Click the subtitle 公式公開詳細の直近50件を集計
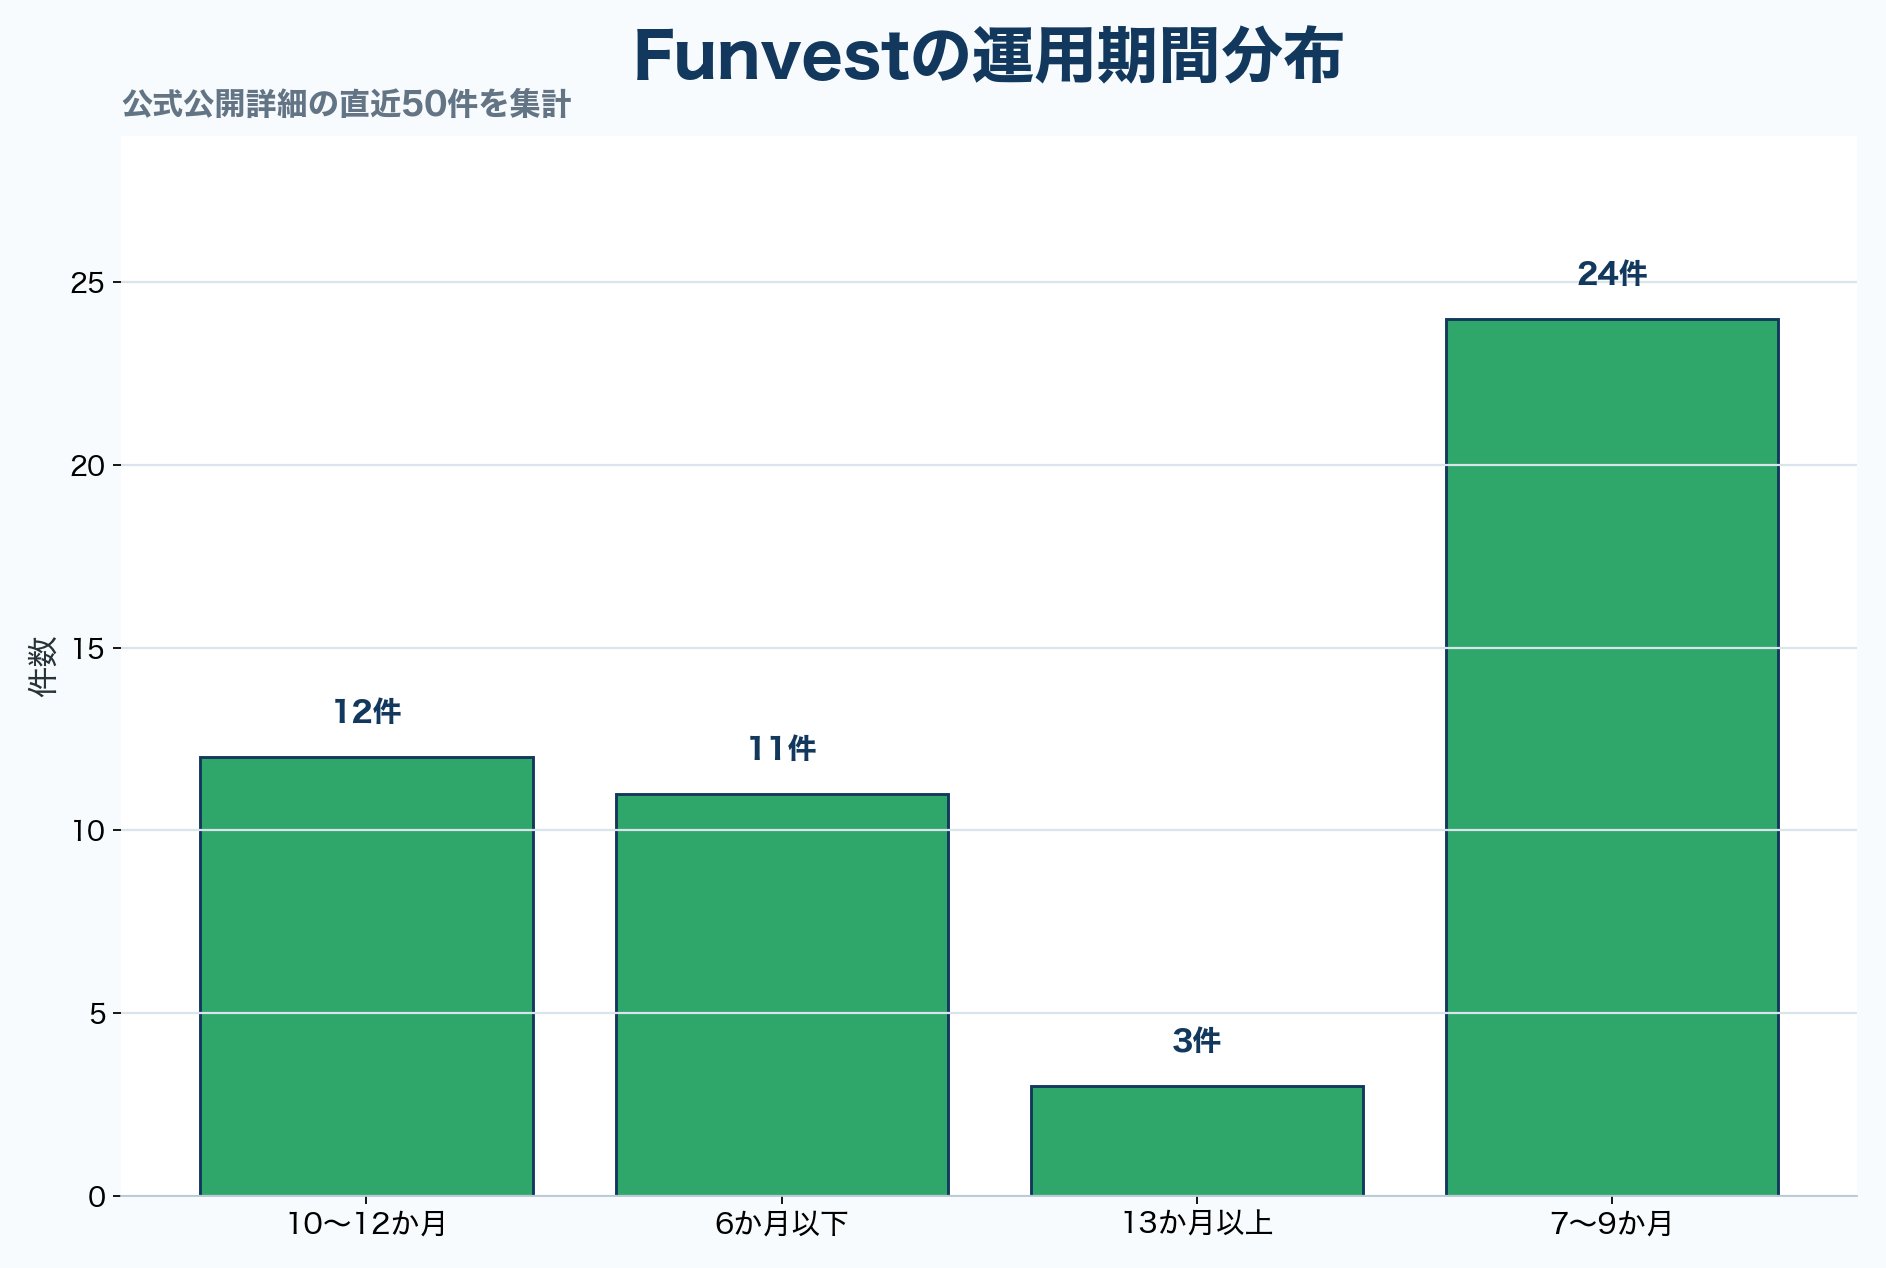 point(346,104)
